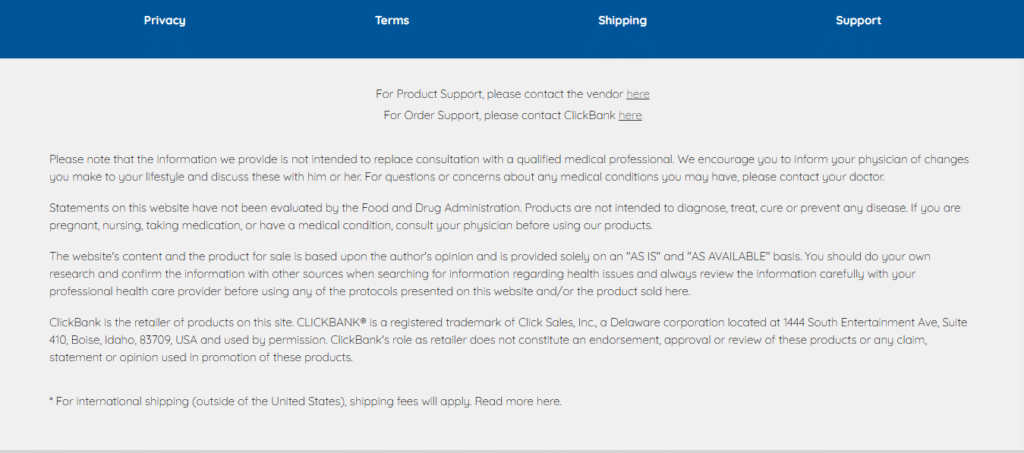1024x453 pixels.
Task: Click 'here' to contact the vendor
Action: [638, 94]
